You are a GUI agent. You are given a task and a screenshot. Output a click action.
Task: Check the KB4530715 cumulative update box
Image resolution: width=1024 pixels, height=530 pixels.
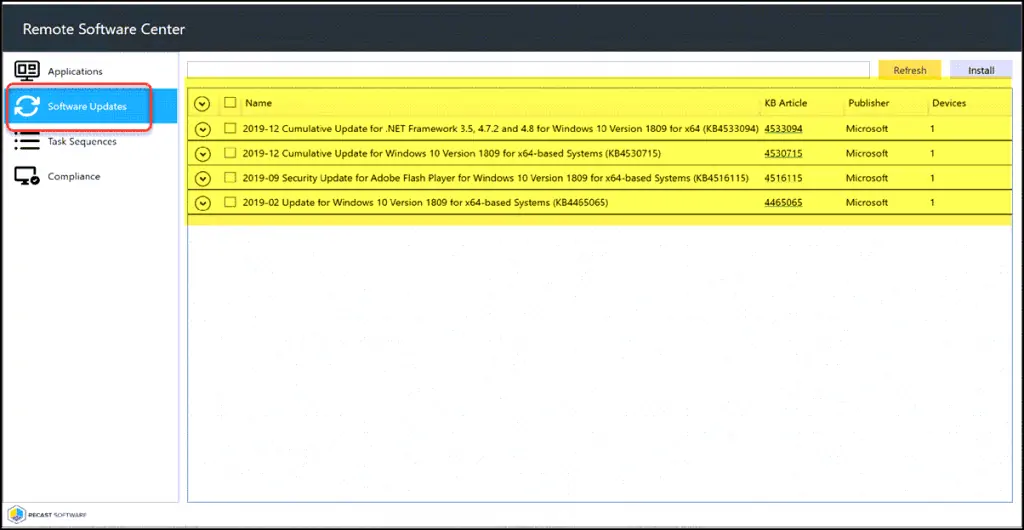[x=230, y=153]
